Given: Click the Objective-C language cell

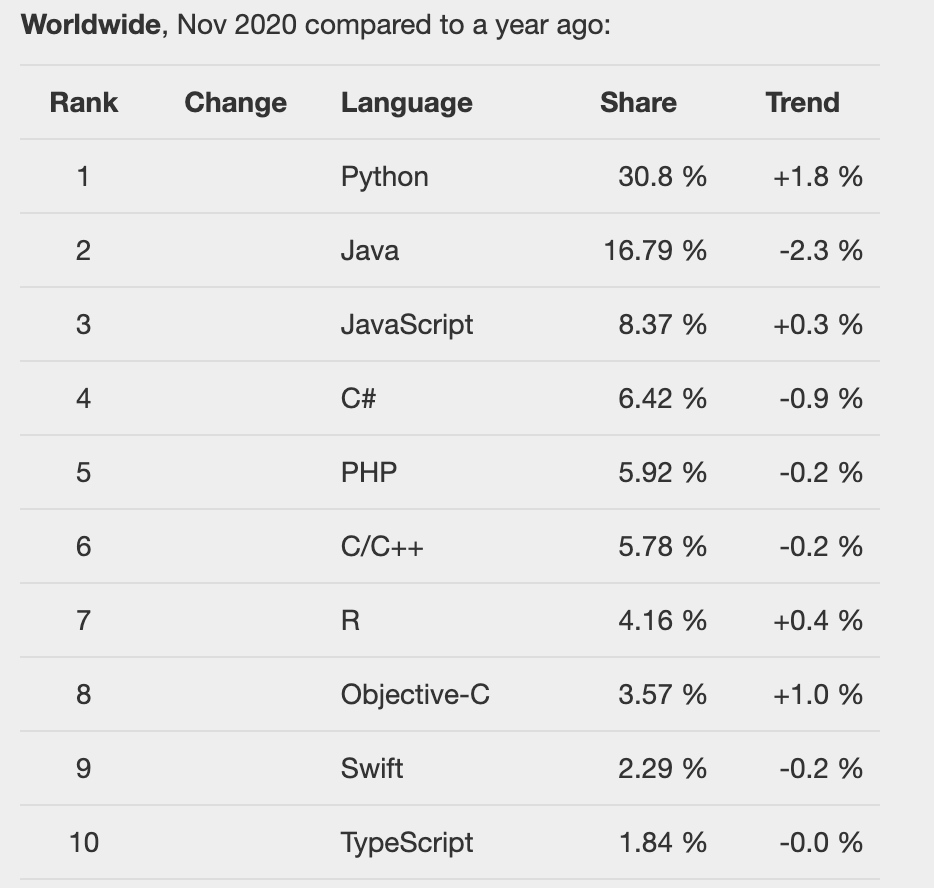Looking at the screenshot, I should pyautogui.click(x=415, y=694).
